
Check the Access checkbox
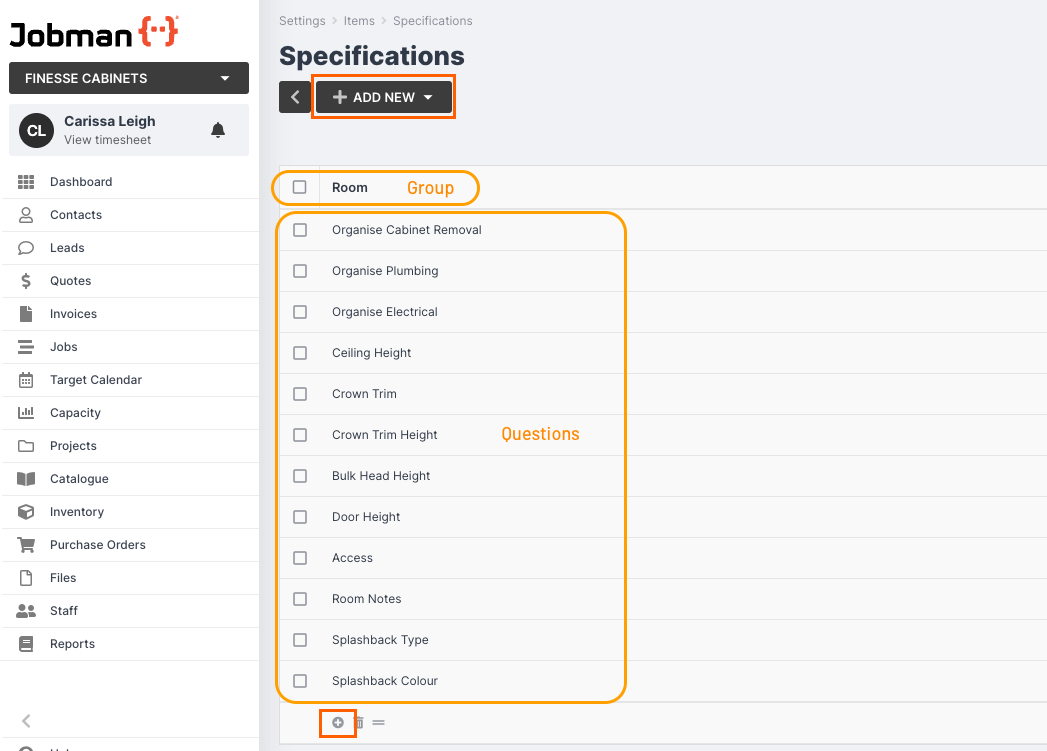[300, 558]
